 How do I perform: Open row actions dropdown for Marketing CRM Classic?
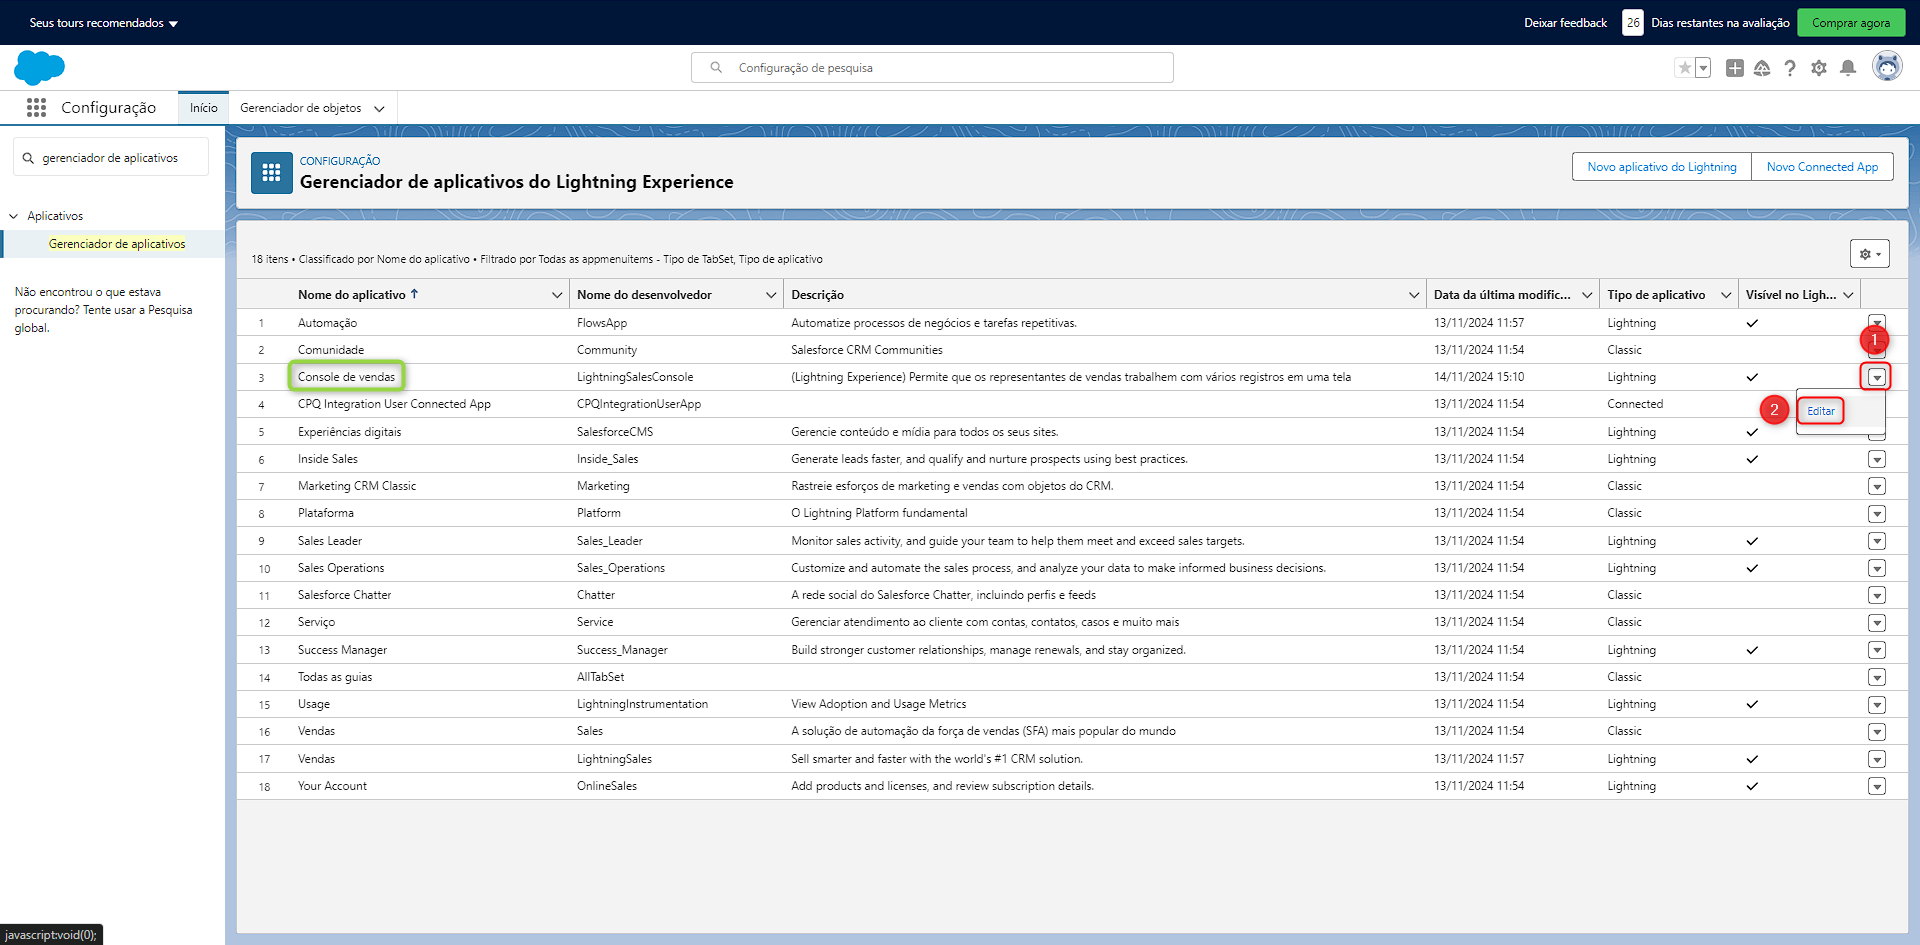pos(1877,486)
